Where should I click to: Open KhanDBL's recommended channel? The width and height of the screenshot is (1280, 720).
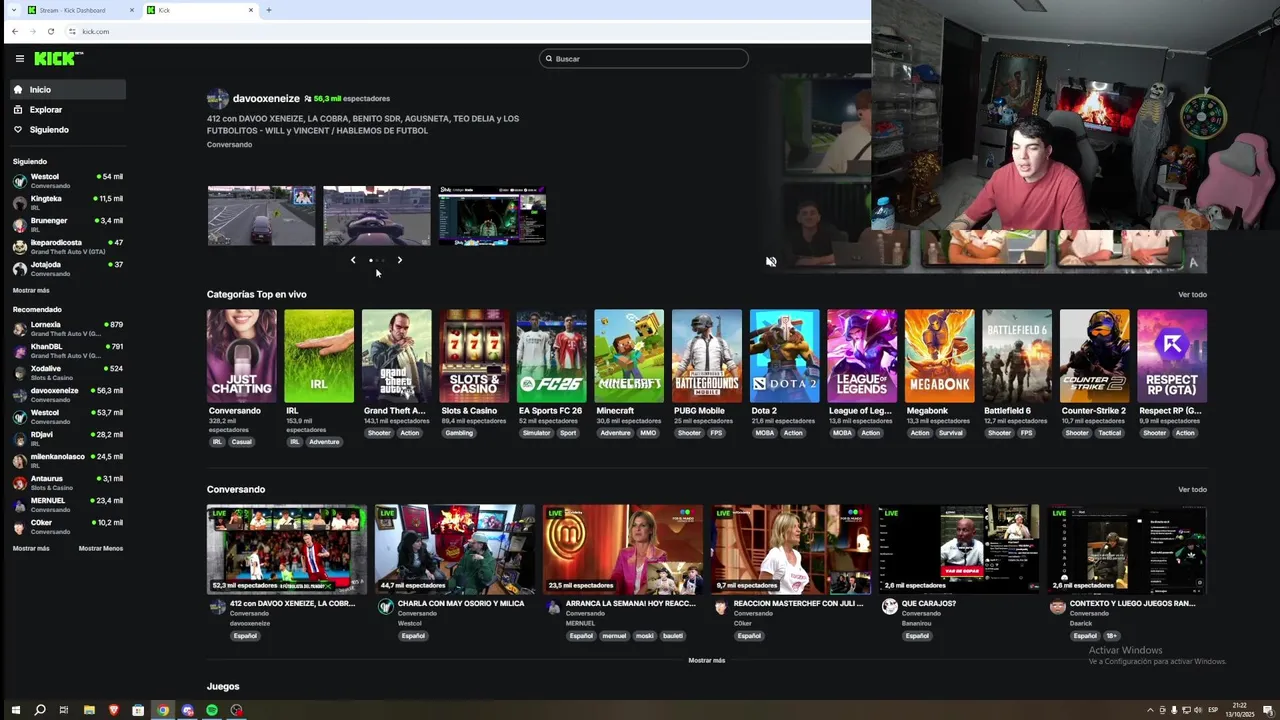pyautogui.click(x=68, y=350)
